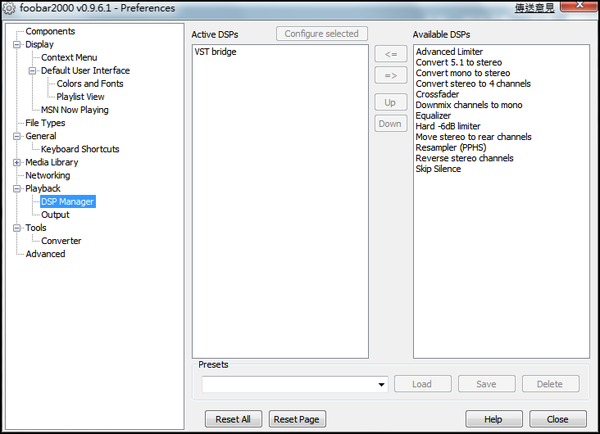The image size is (600, 434).
Task: Select the File Types page
Action: point(45,123)
